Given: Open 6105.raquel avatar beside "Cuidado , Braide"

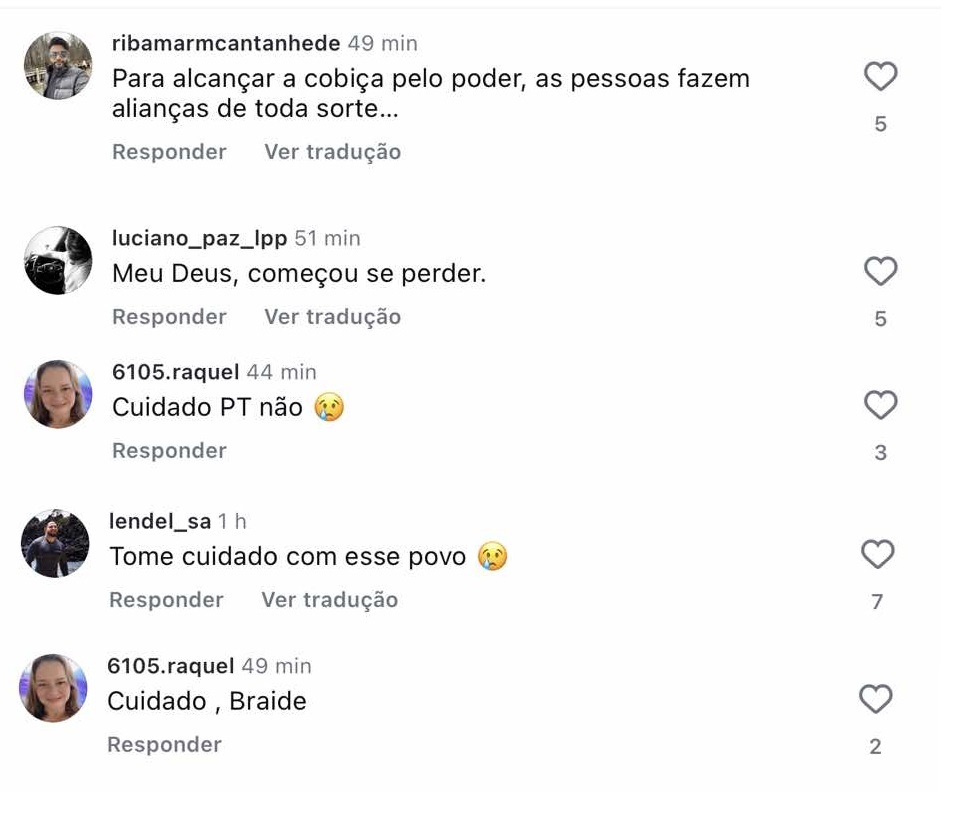Looking at the screenshot, I should click(x=54, y=688).
